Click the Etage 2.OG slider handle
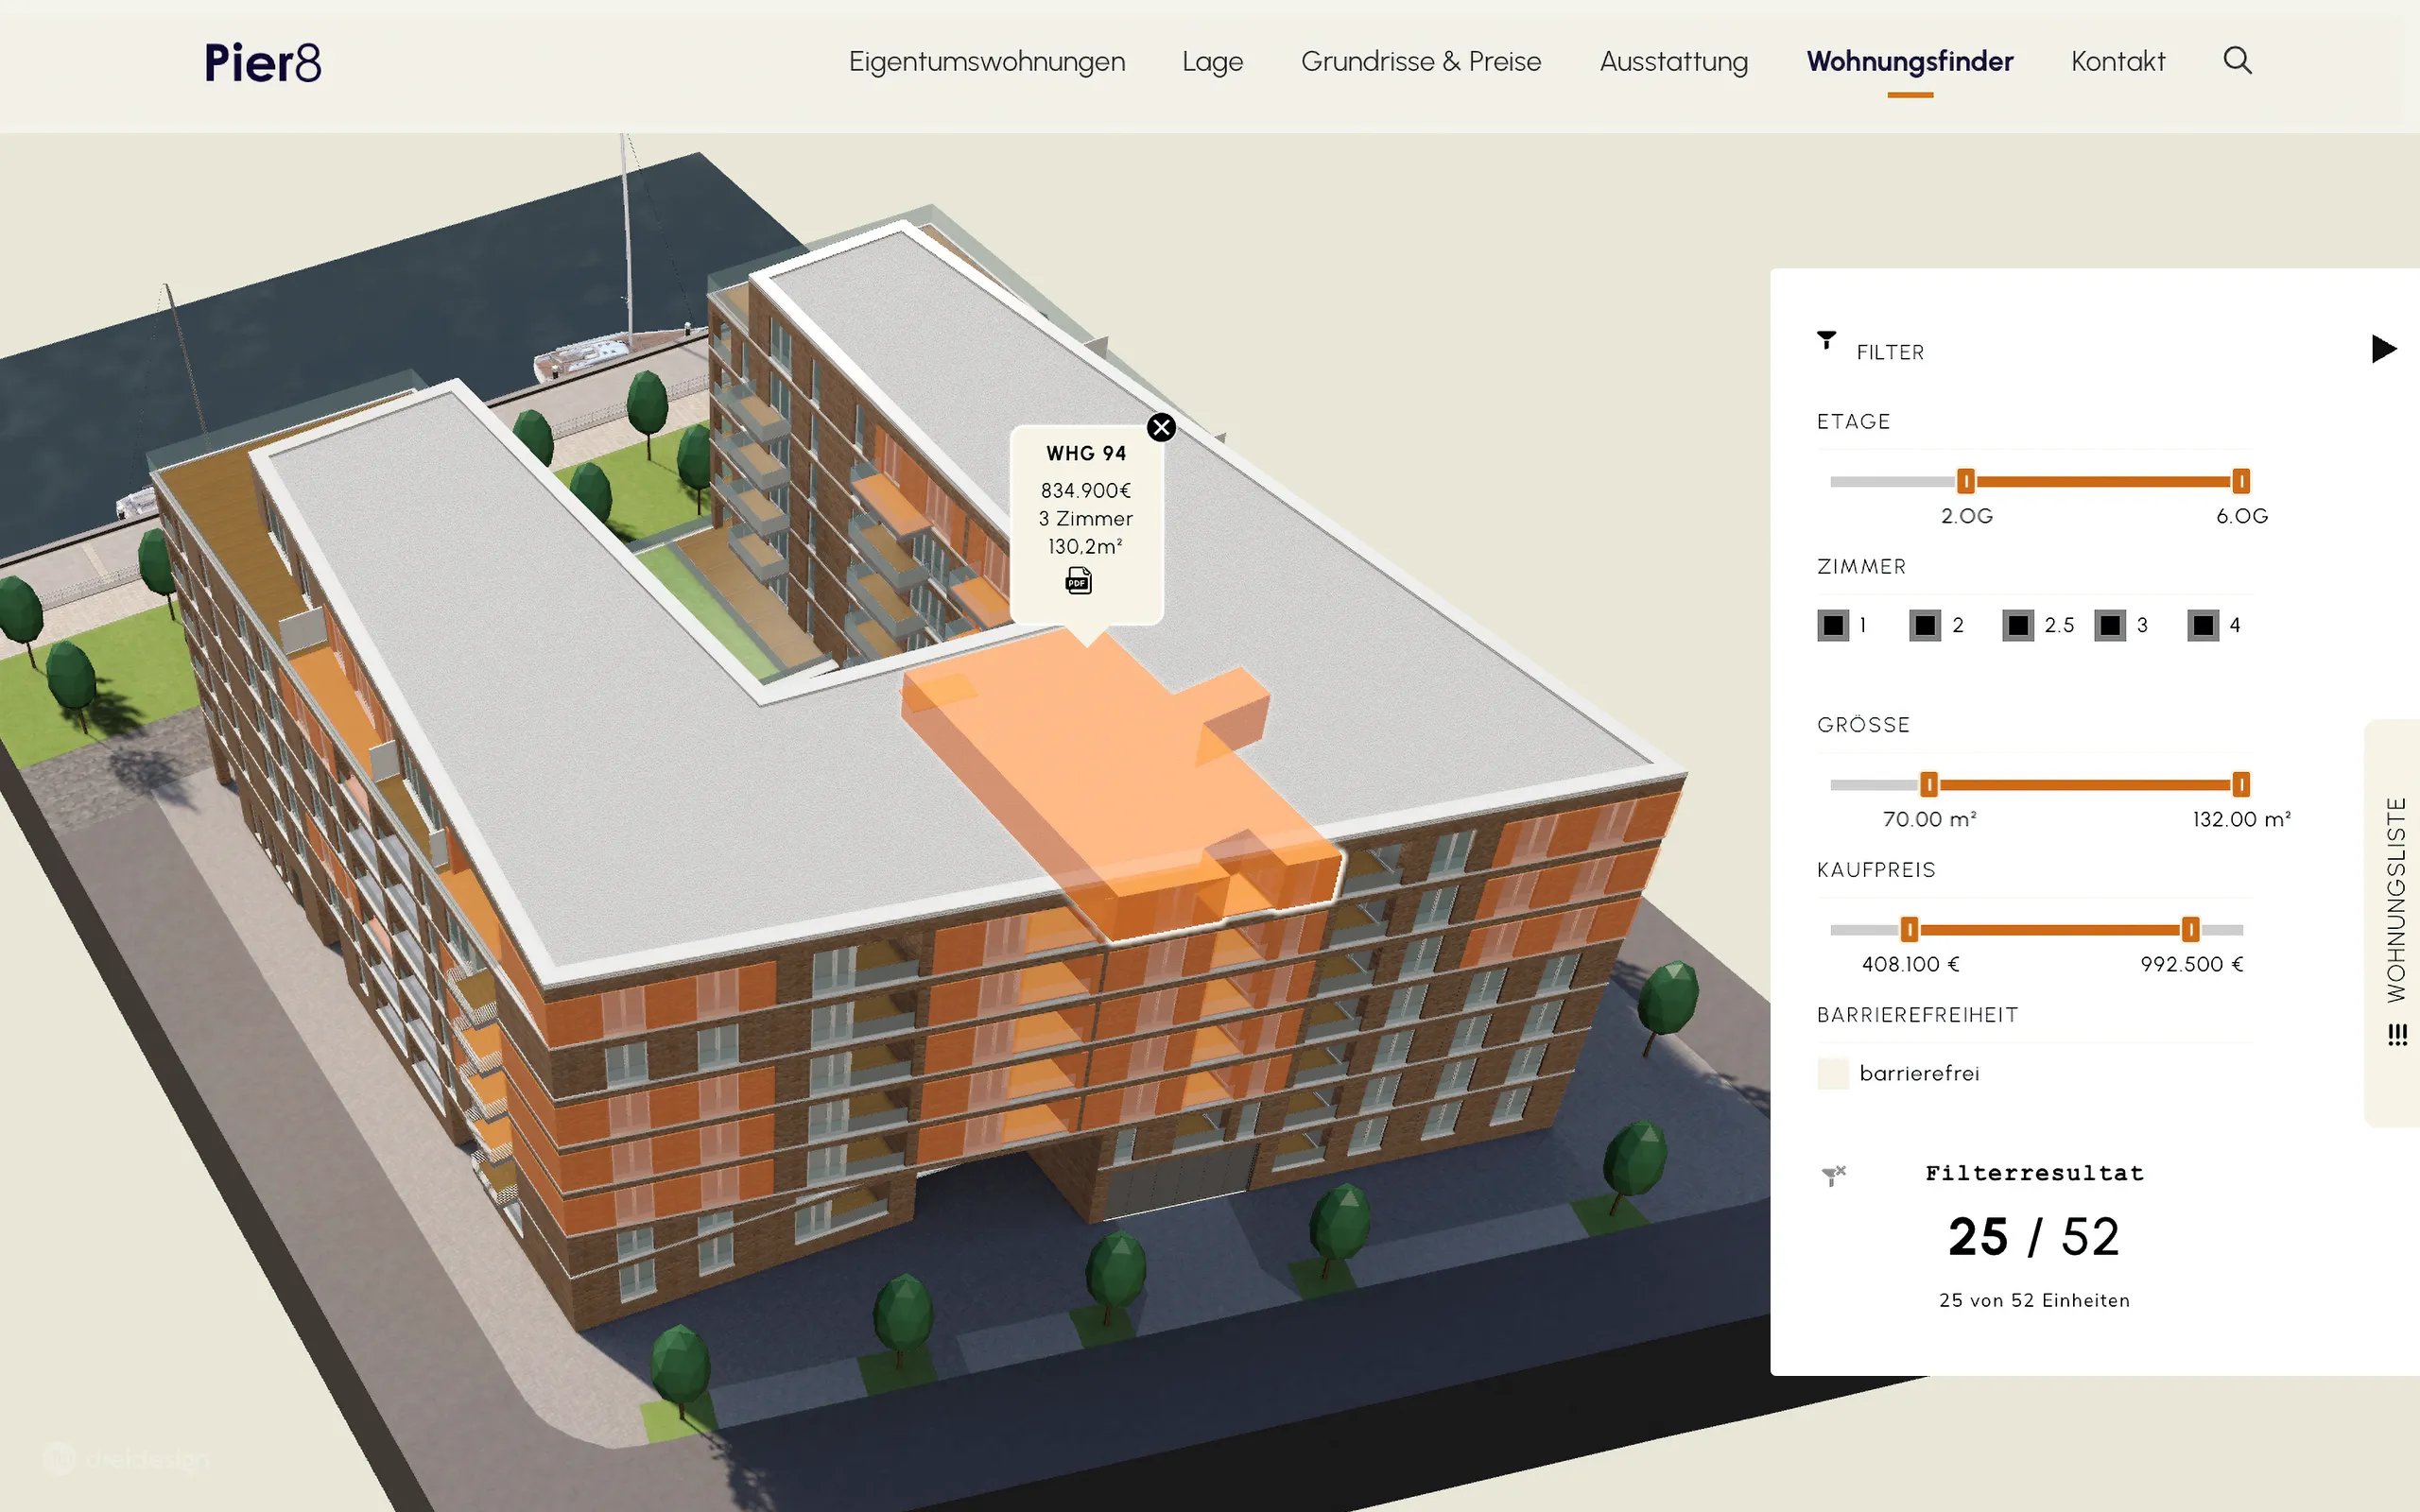This screenshot has width=2420, height=1512. (1965, 482)
